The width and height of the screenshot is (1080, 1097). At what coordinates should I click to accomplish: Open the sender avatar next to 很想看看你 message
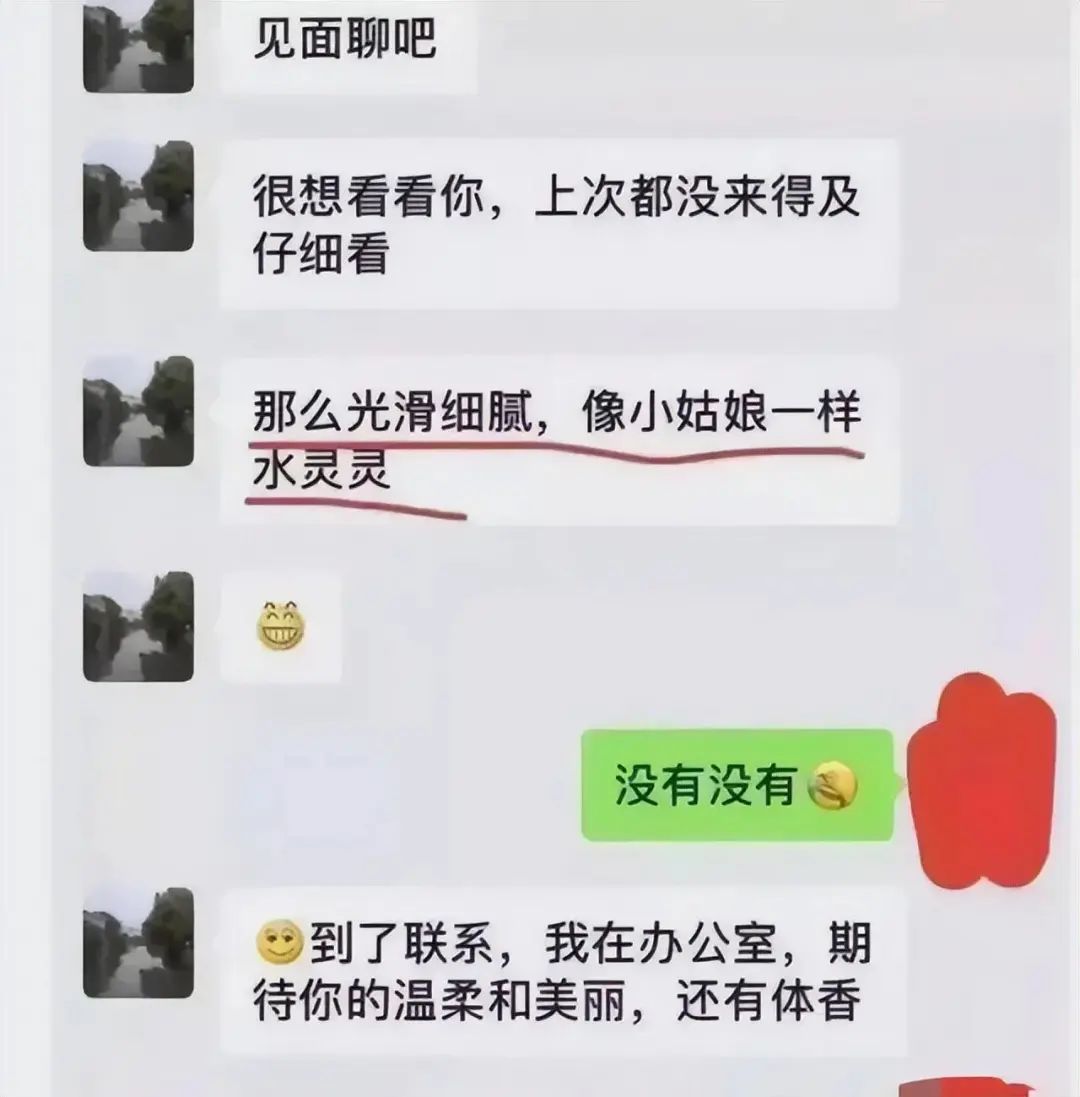(x=138, y=196)
